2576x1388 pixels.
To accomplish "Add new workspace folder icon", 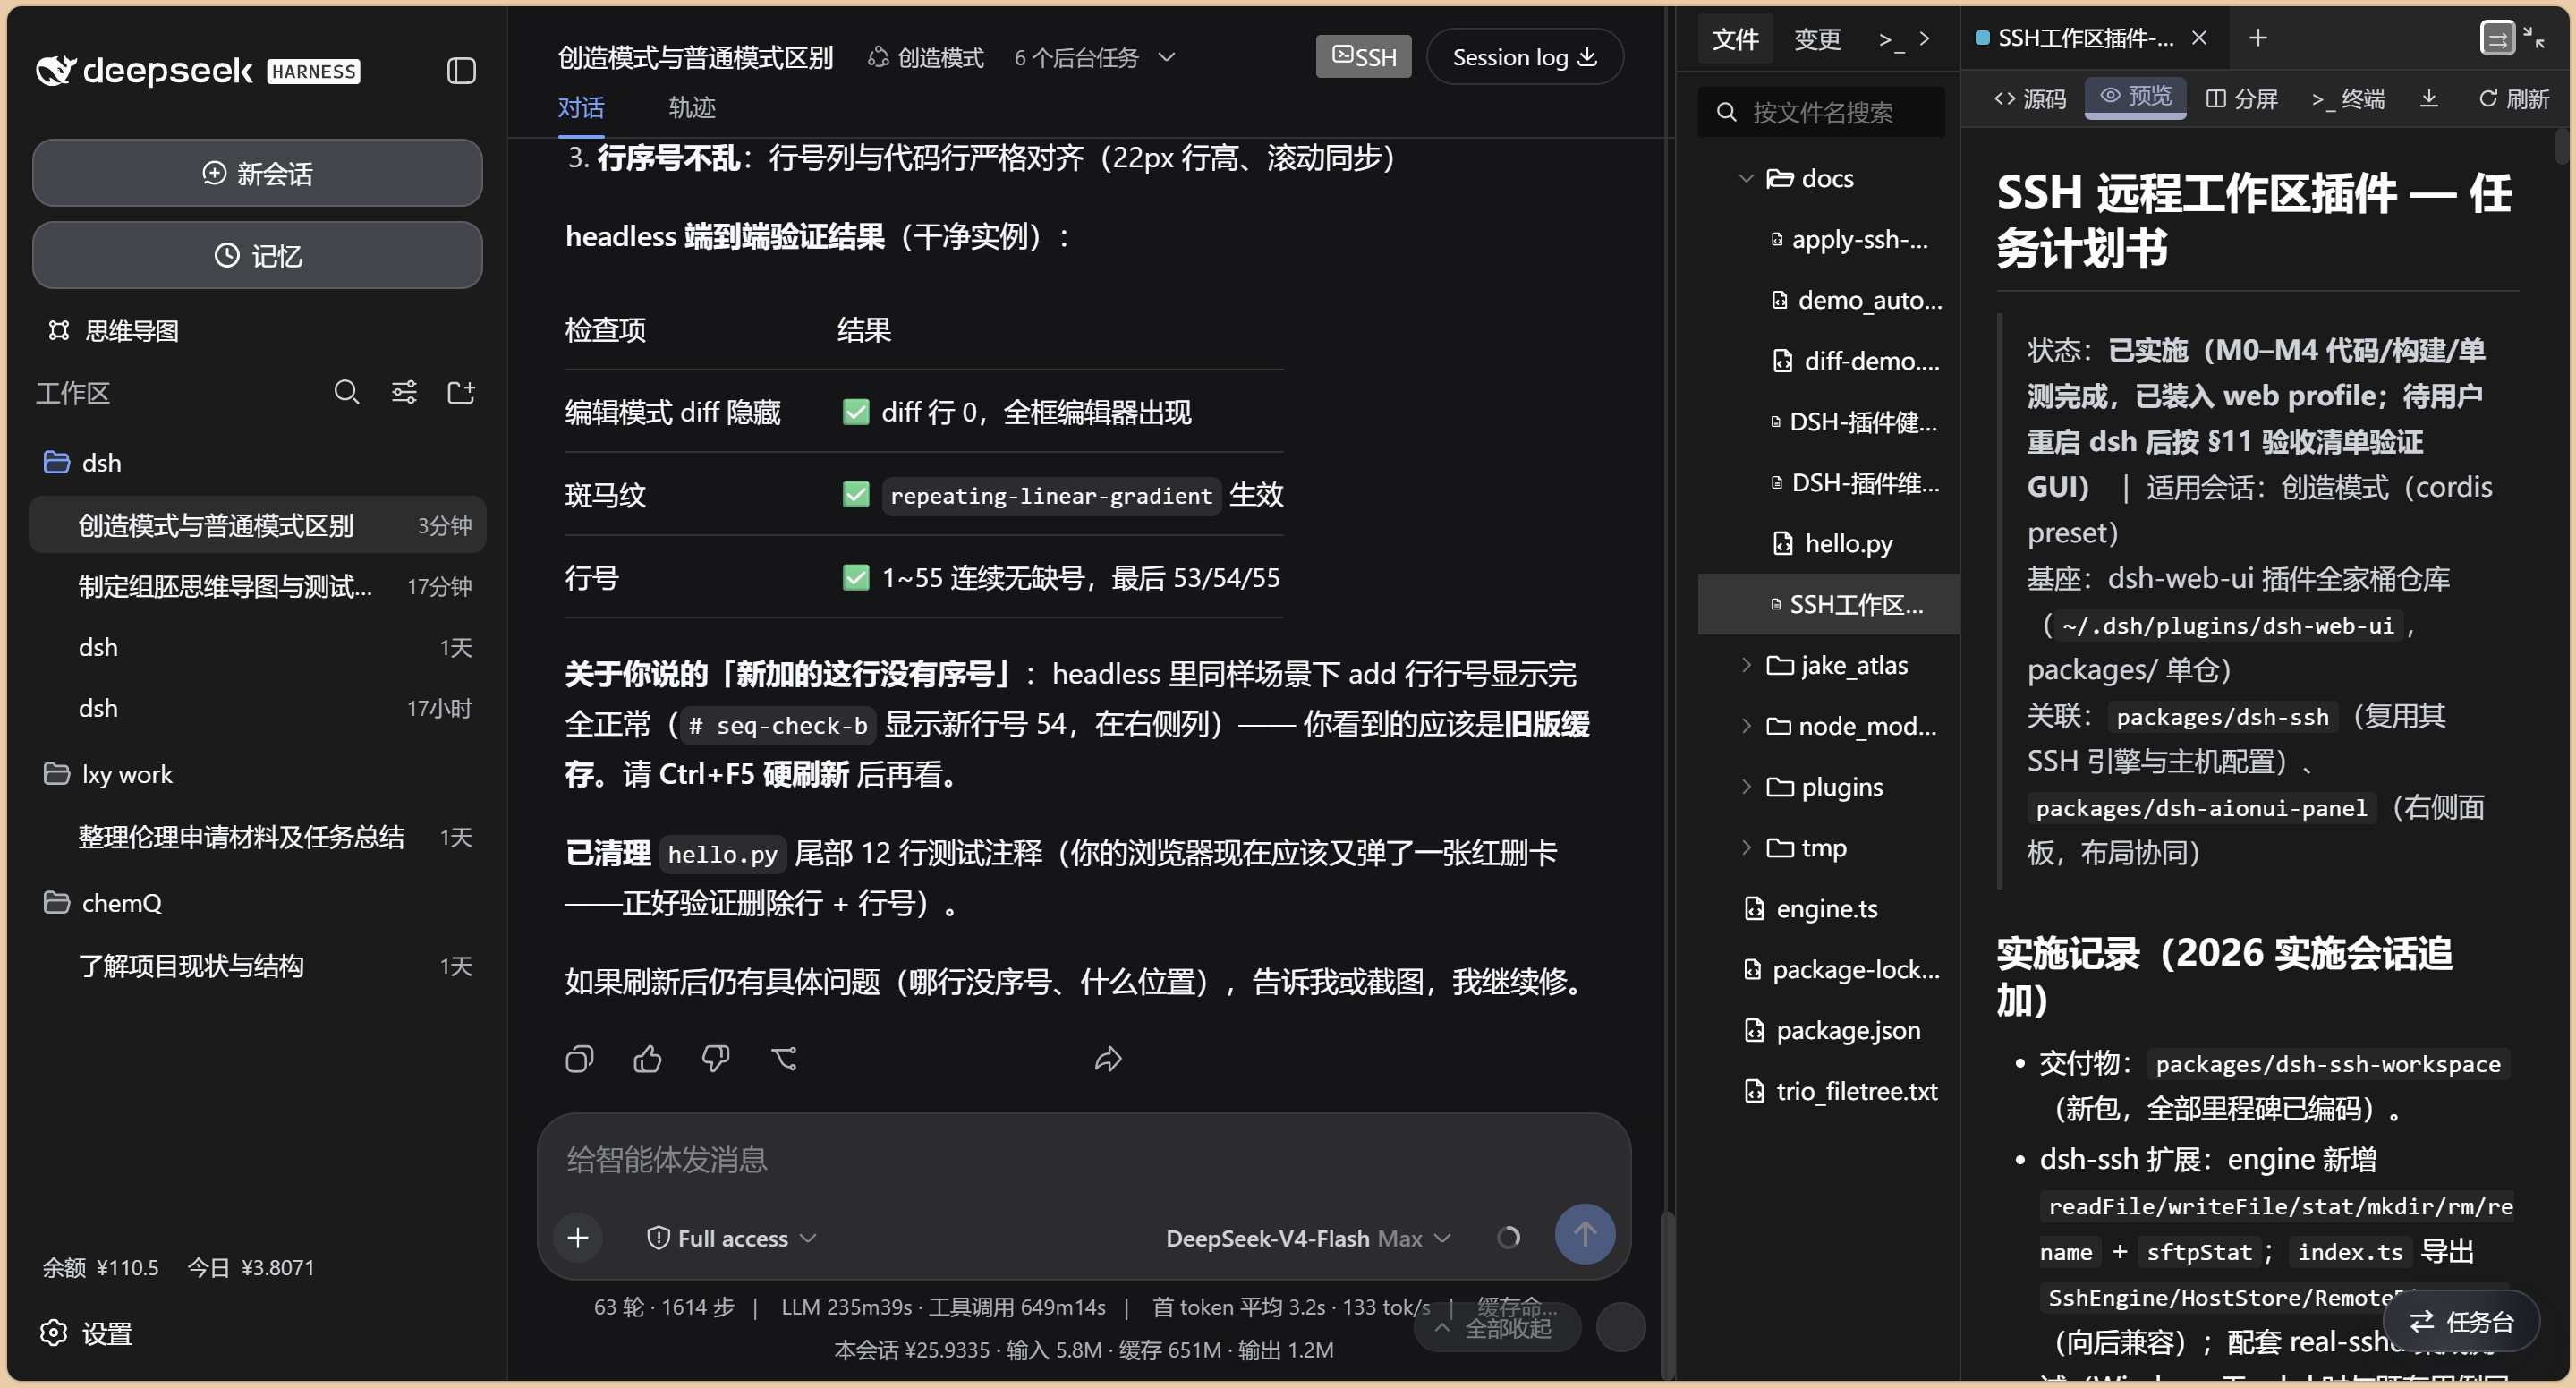I will [x=461, y=392].
